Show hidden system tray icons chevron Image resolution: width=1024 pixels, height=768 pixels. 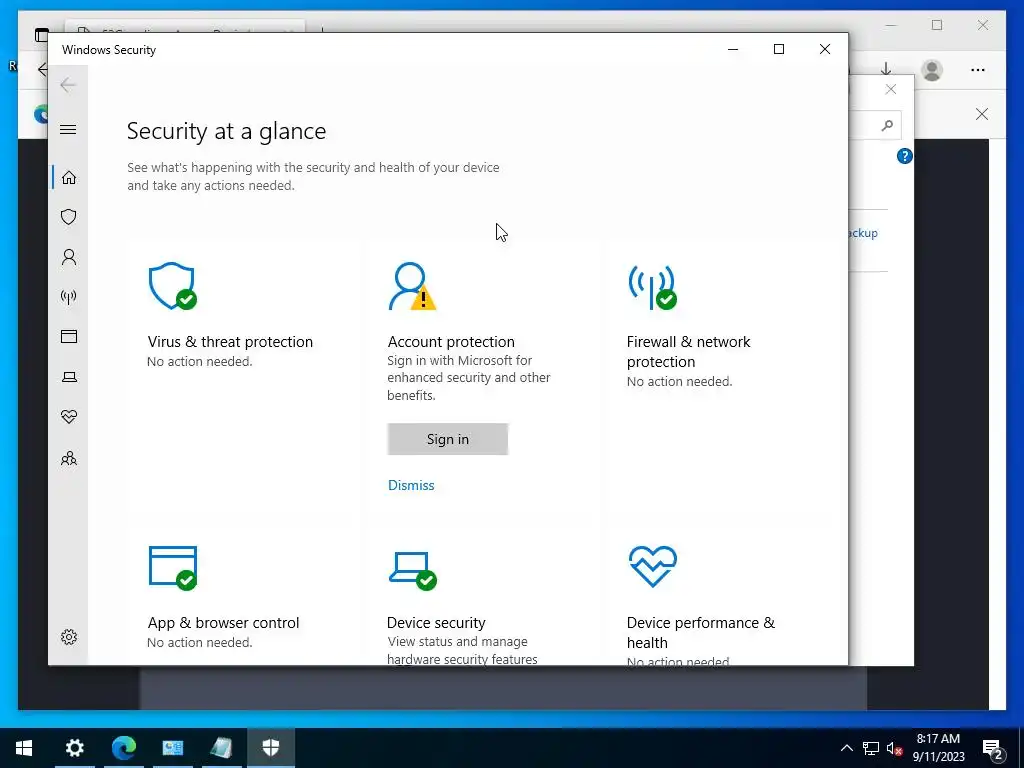846,748
